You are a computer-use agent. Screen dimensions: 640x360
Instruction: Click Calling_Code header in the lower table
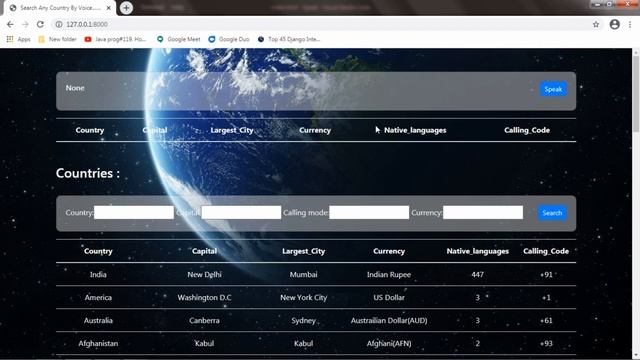tap(546, 251)
